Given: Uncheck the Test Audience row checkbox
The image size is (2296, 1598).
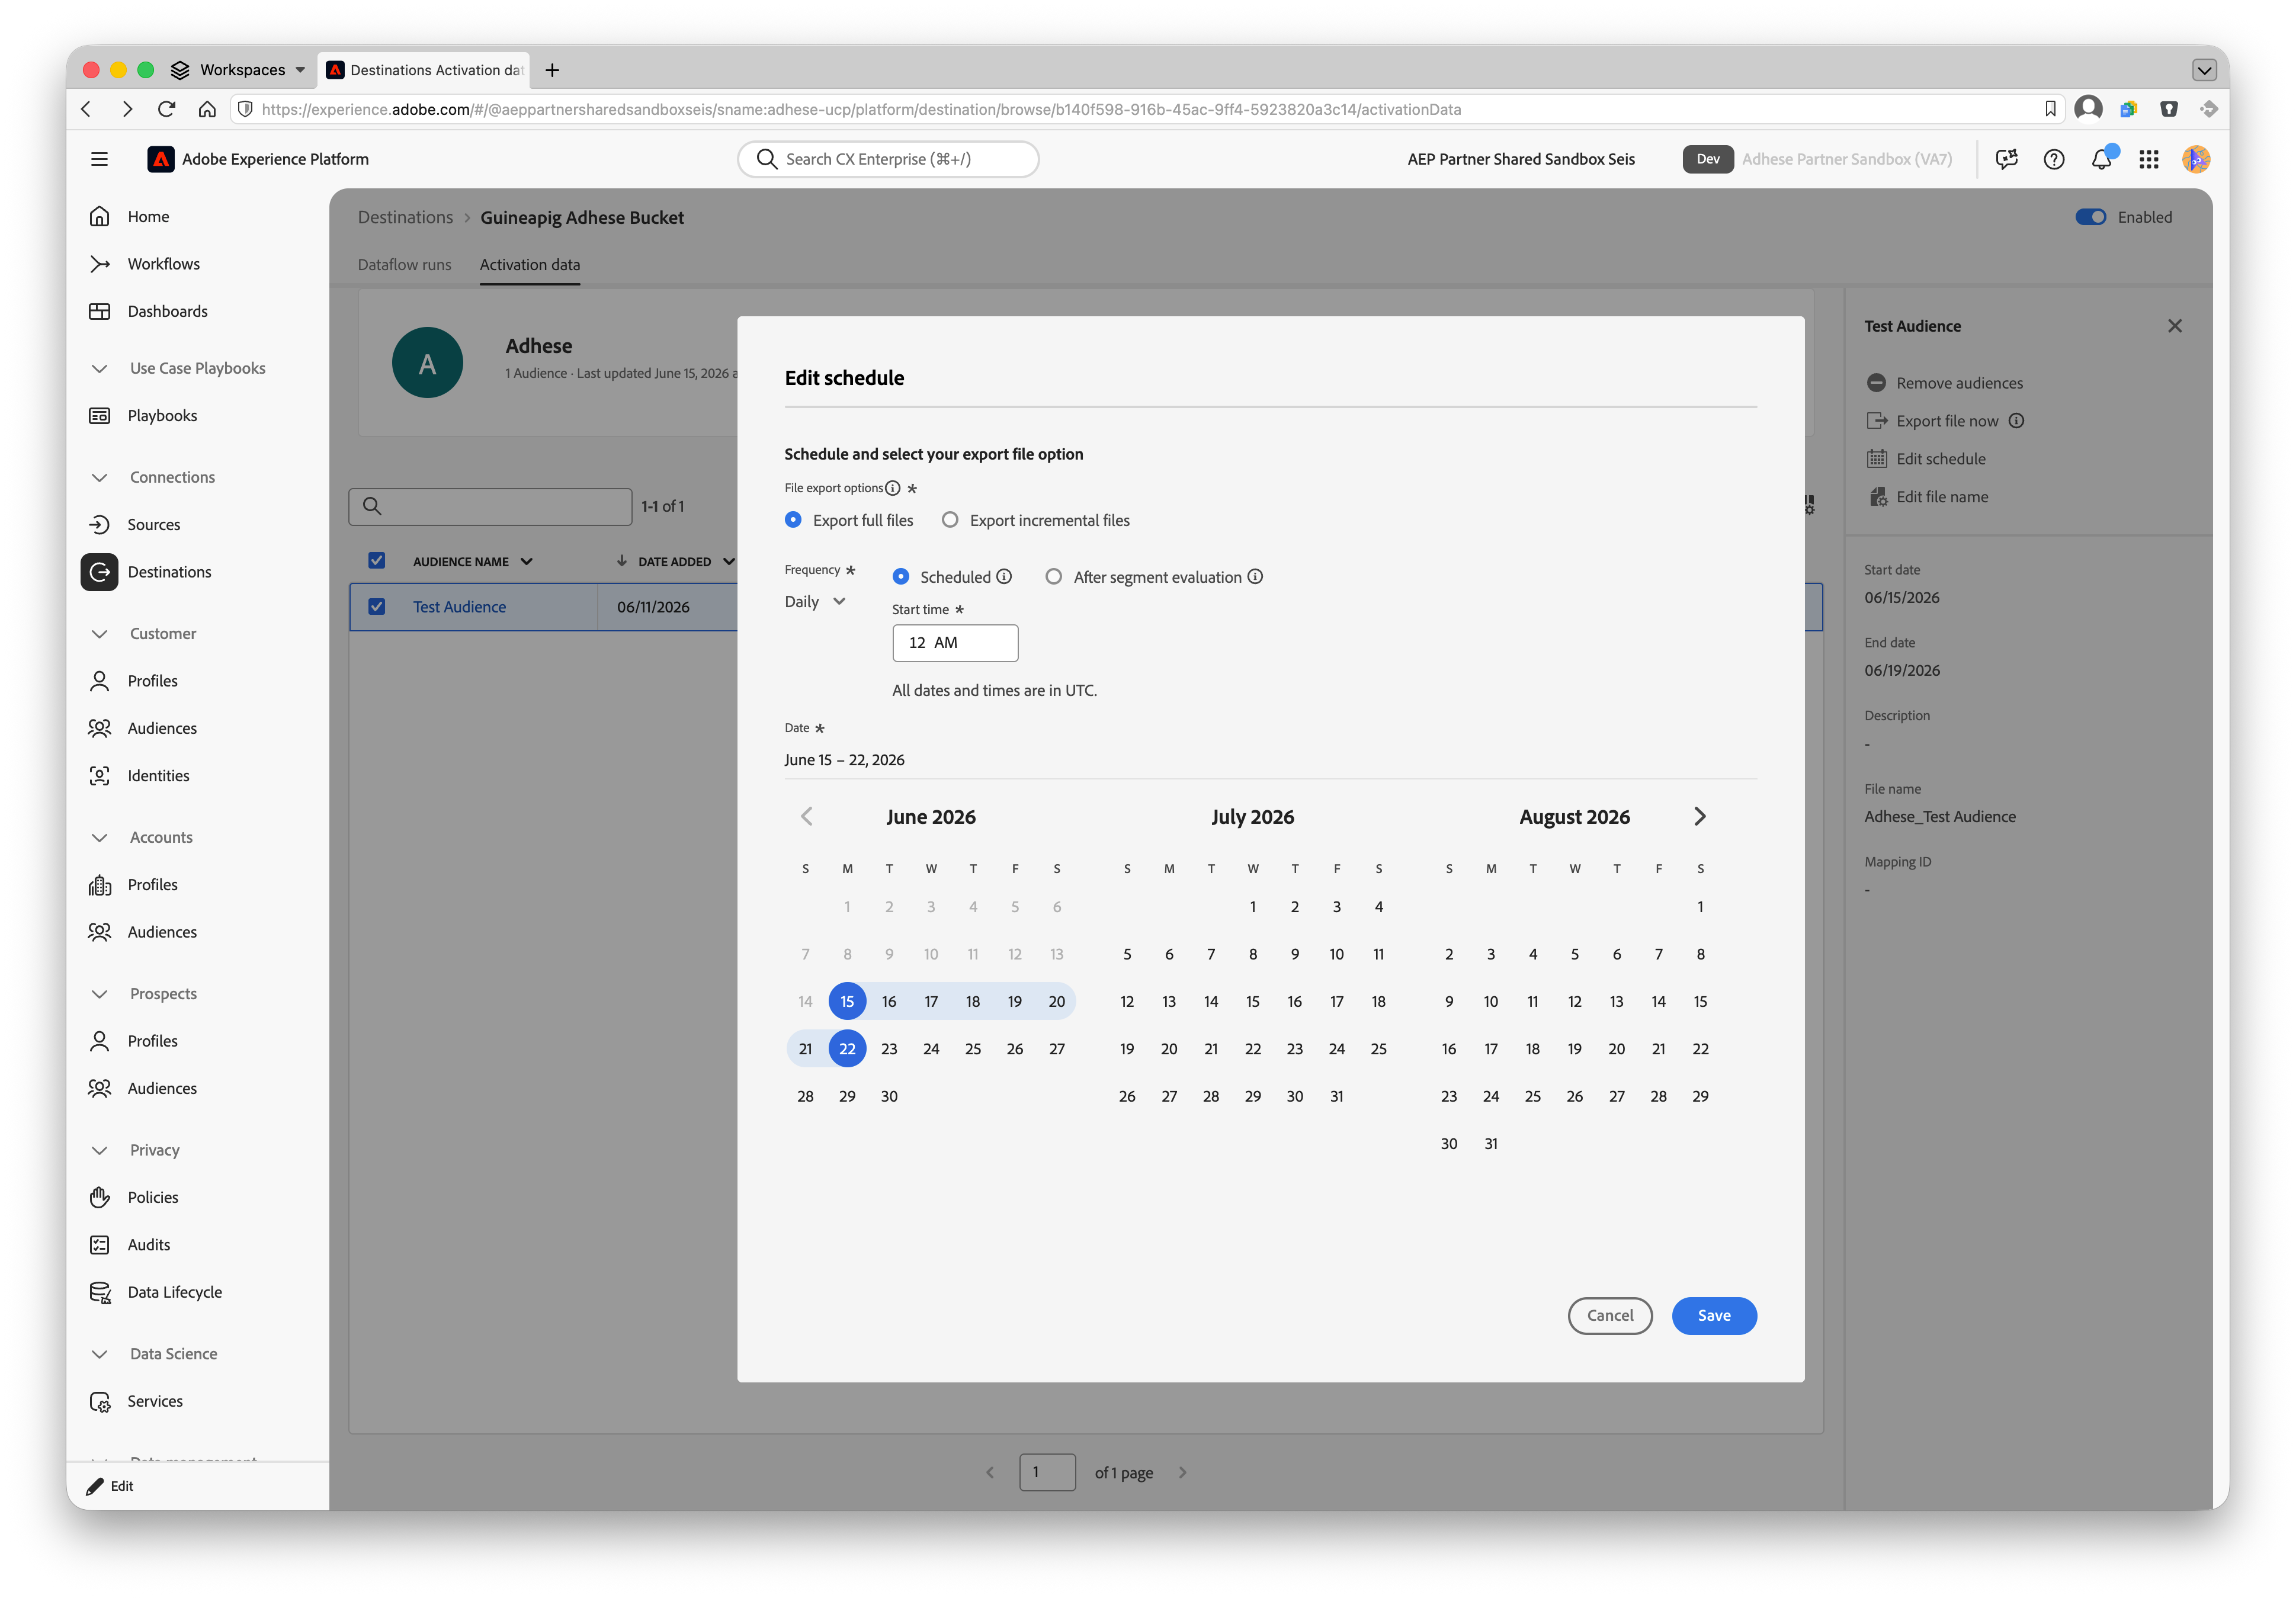Looking at the screenshot, I should pos(377,606).
